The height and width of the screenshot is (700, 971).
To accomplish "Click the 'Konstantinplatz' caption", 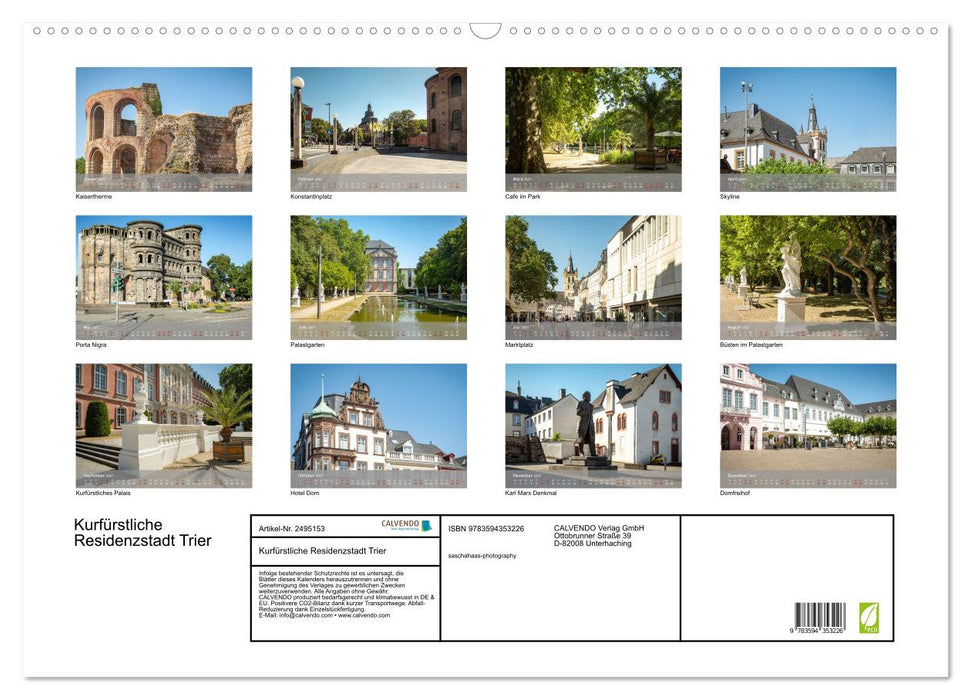I will coord(311,196).
